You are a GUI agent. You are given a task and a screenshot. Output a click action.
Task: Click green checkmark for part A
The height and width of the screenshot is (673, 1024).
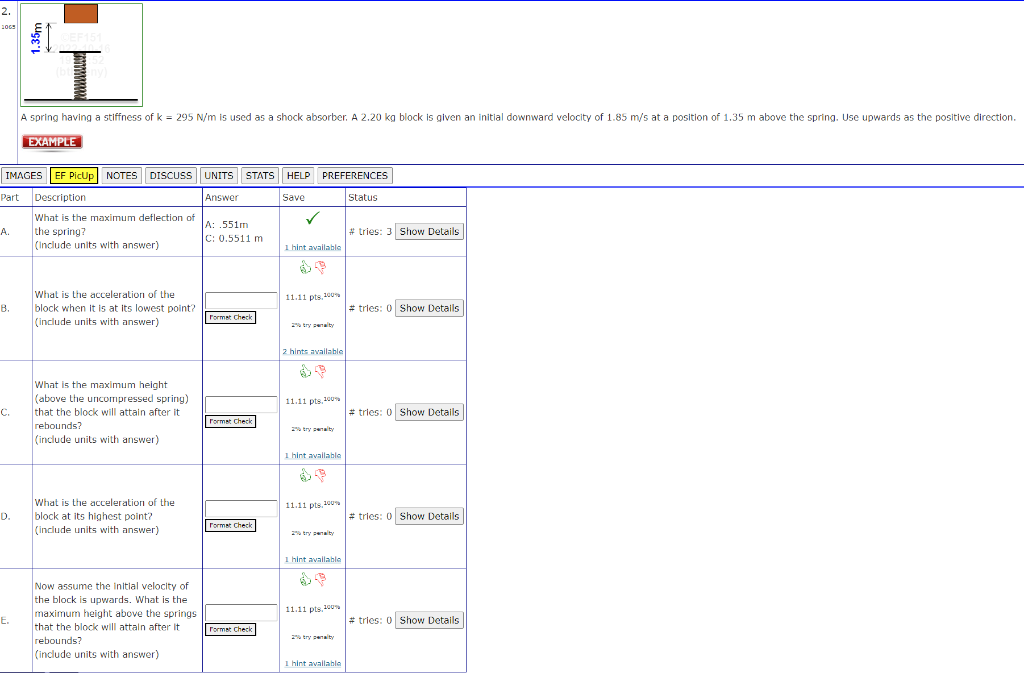coord(313,218)
